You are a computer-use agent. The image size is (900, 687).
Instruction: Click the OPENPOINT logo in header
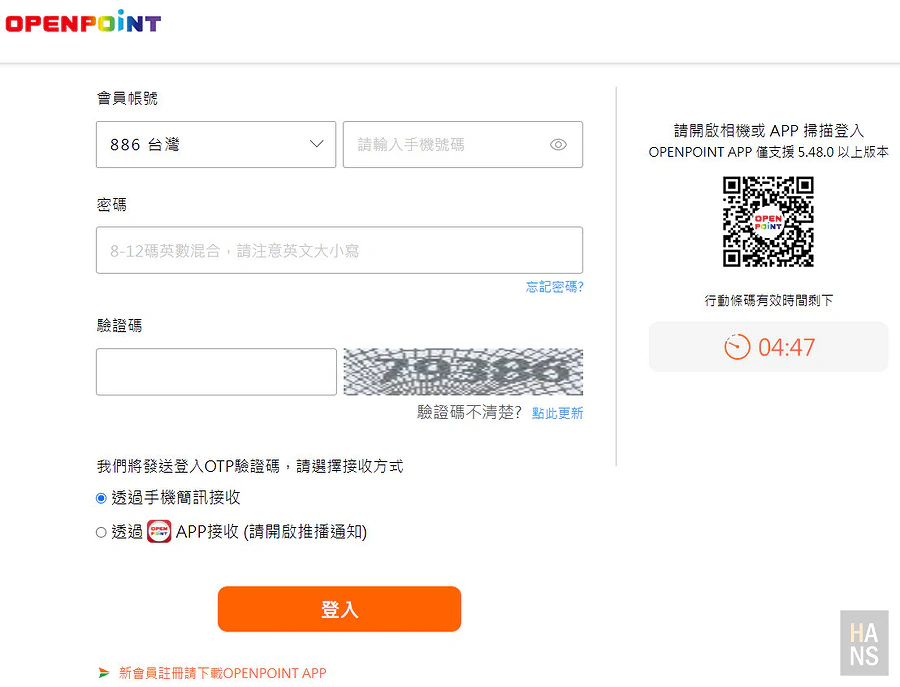click(82, 23)
